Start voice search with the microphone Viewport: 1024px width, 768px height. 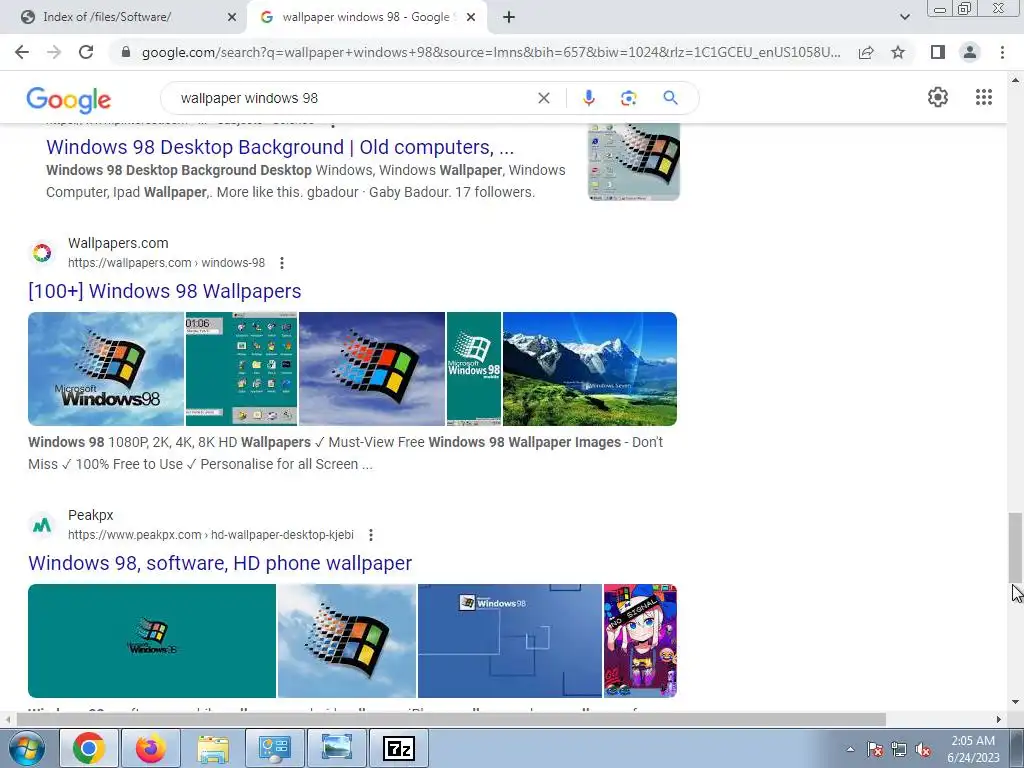(588, 98)
